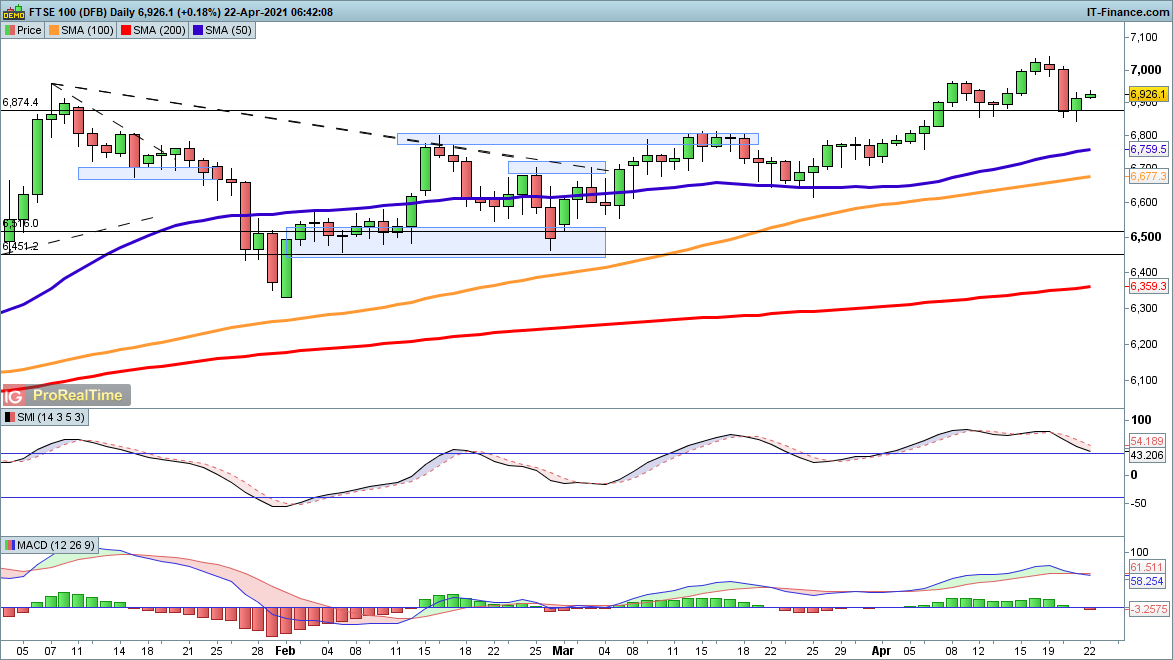This screenshot has height=660, width=1173.
Task: Click the Price legend candle icon
Action: 9,31
